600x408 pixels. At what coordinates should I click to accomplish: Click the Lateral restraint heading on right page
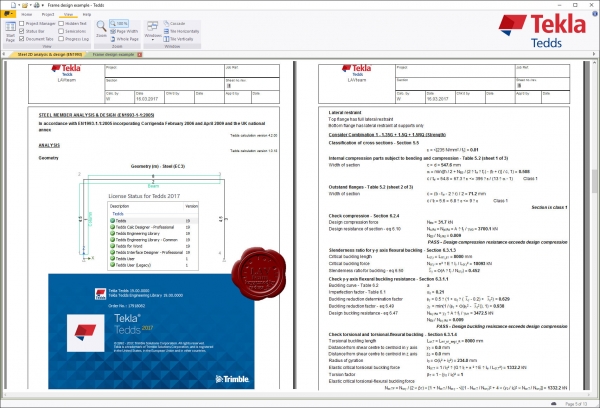pos(345,113)
